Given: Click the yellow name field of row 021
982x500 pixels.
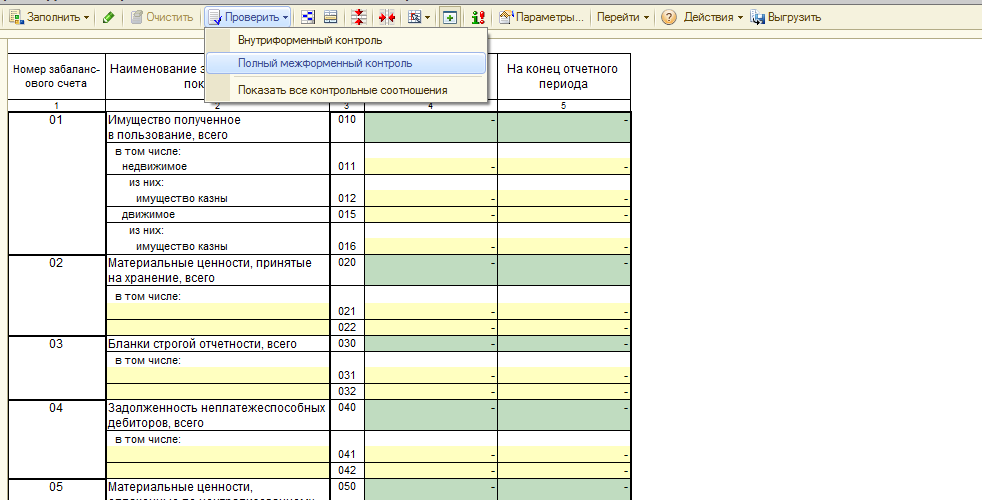Looking at the screenshot, I should pos(218,311).
